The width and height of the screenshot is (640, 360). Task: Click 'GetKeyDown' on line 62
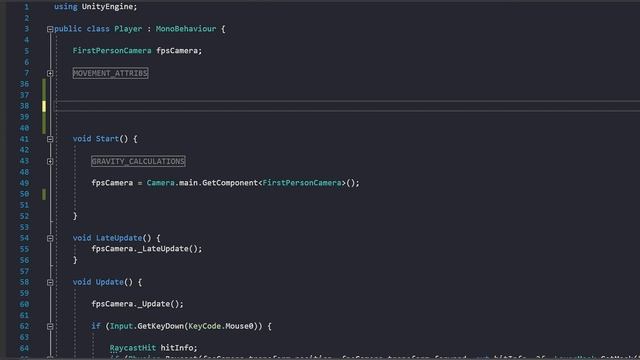160,327
